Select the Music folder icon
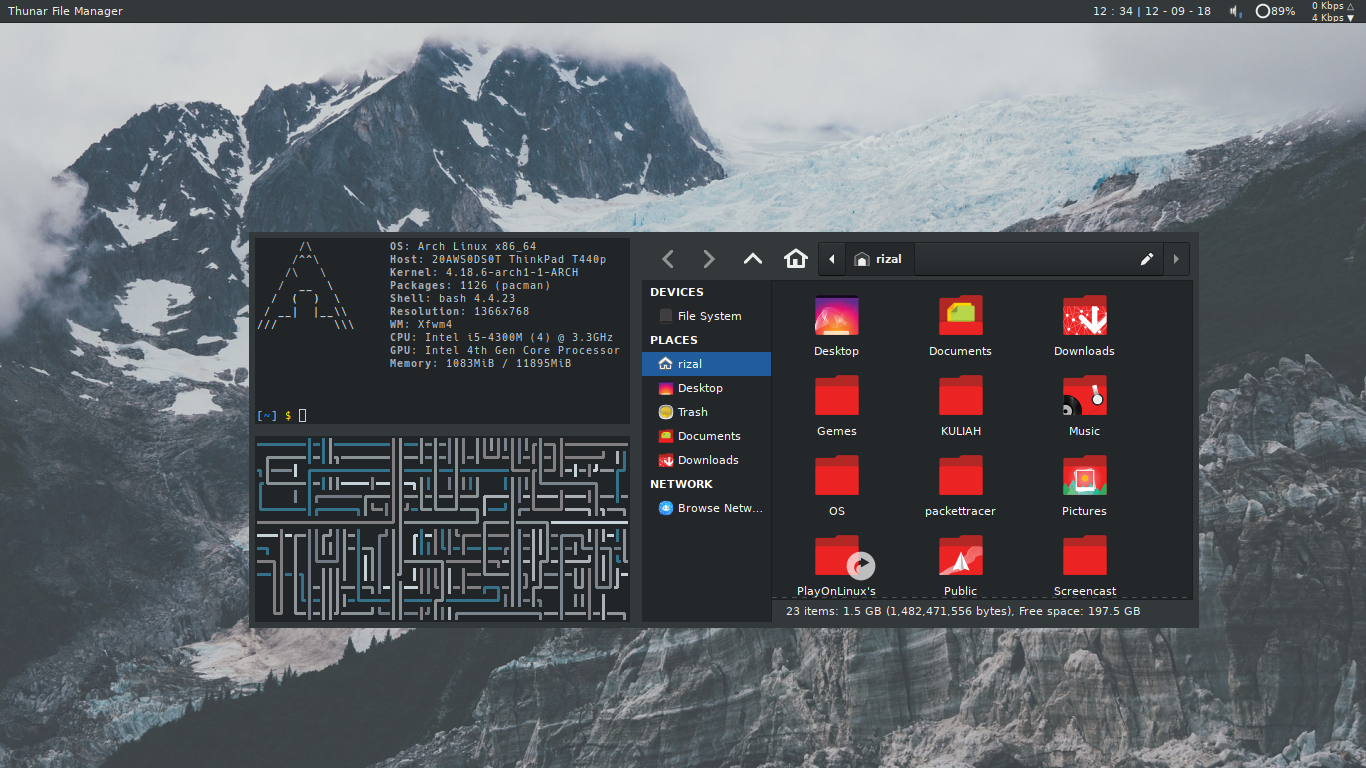Image resolution: width=1366 pixels, height=768 pixels. point(1084,396)
